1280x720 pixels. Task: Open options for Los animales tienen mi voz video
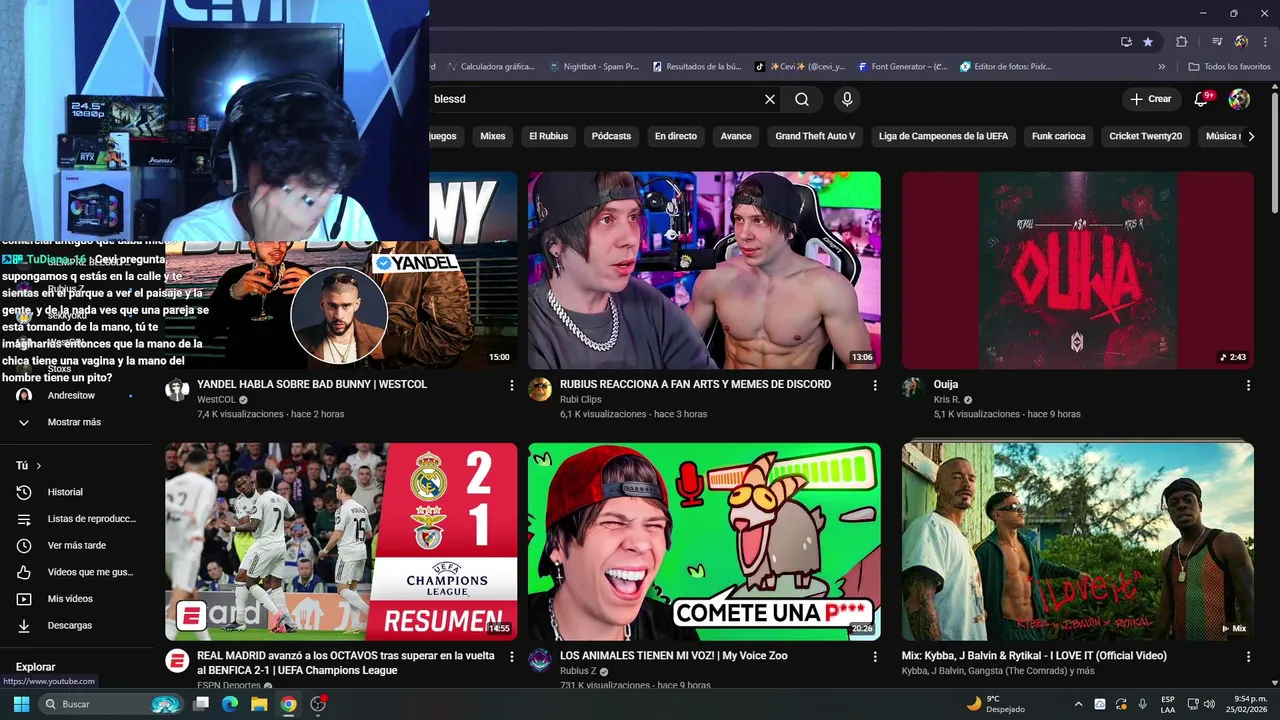click(875, 657)
